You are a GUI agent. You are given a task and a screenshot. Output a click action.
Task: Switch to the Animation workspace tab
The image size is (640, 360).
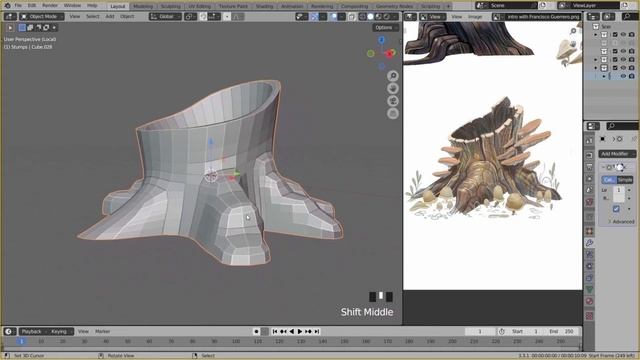(x=292, y=6)
